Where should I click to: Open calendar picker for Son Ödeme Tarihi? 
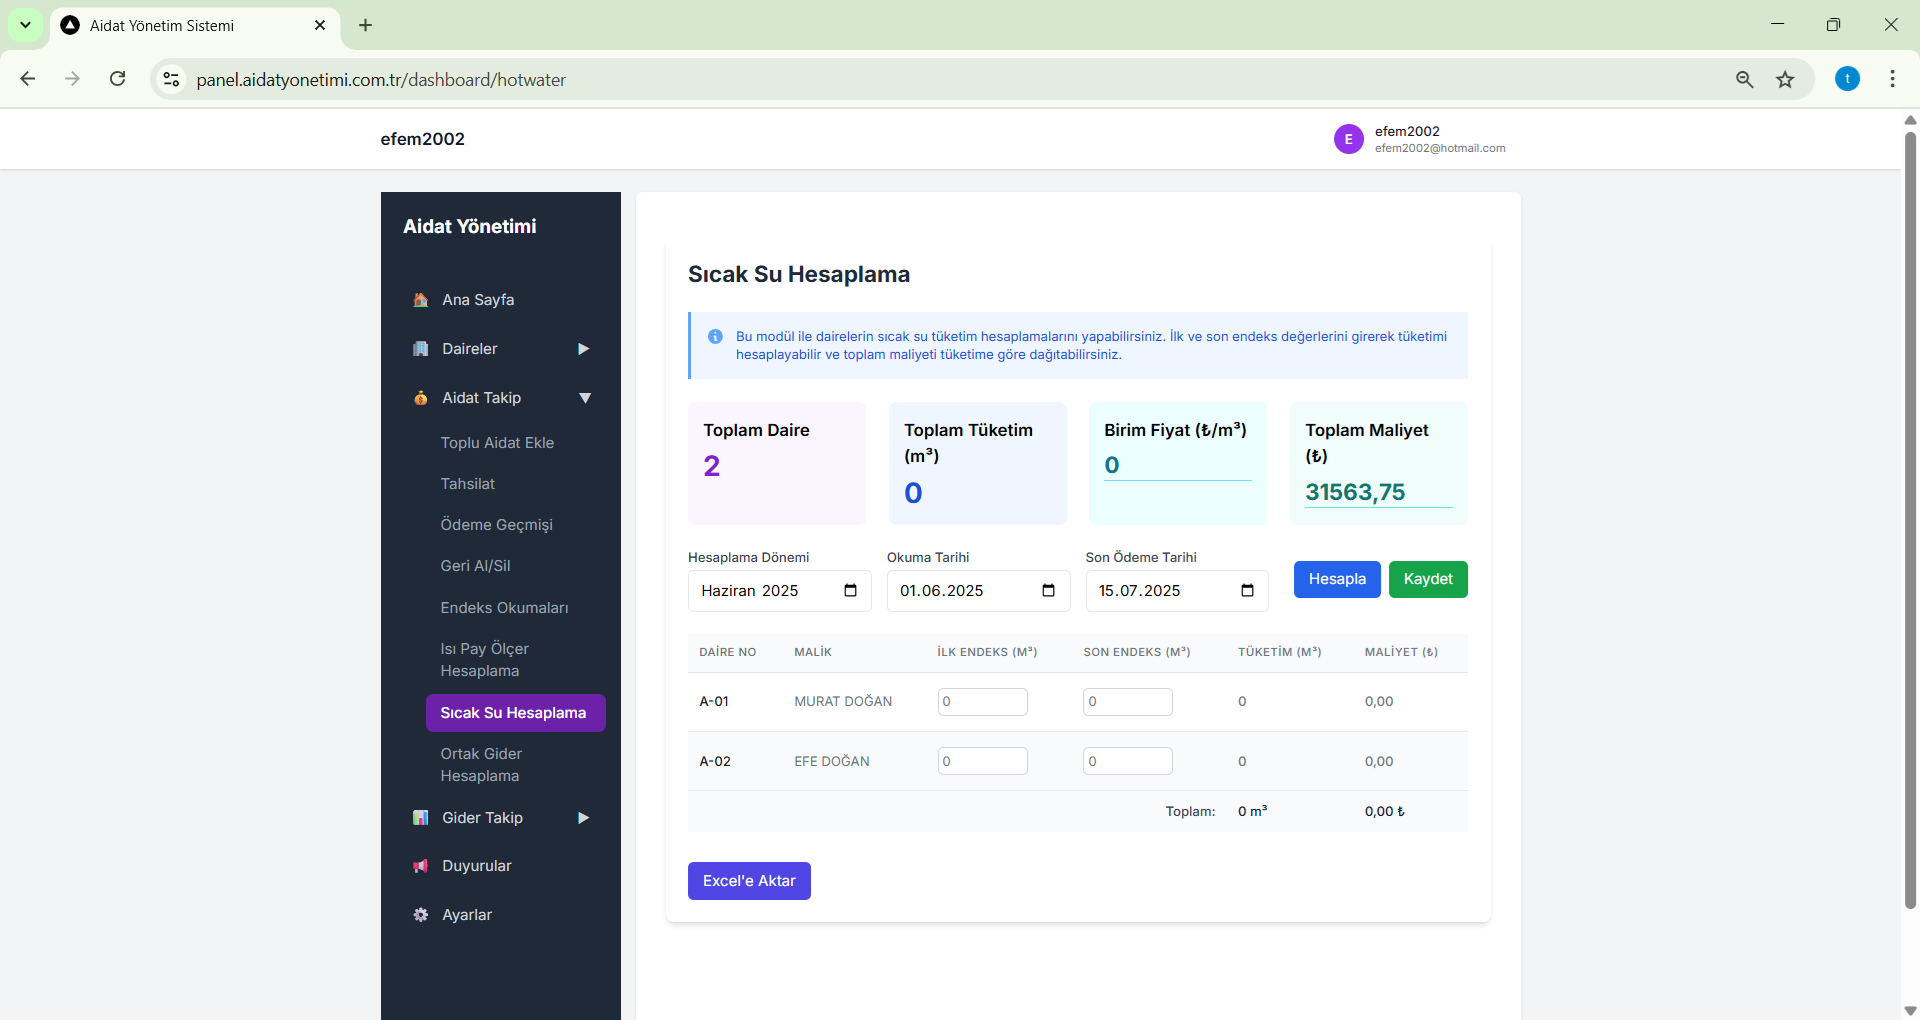(x=1247, y=591)
